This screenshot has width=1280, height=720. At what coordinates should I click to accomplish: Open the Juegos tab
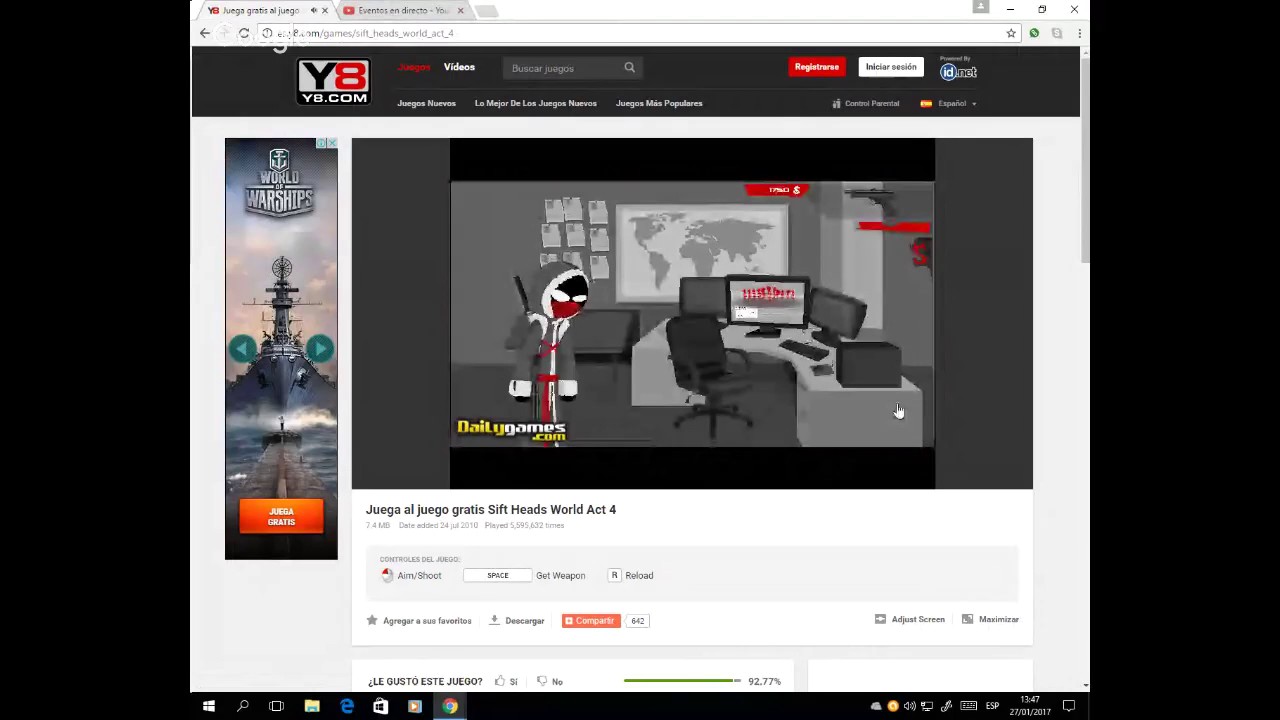click(x=413, y=67)
